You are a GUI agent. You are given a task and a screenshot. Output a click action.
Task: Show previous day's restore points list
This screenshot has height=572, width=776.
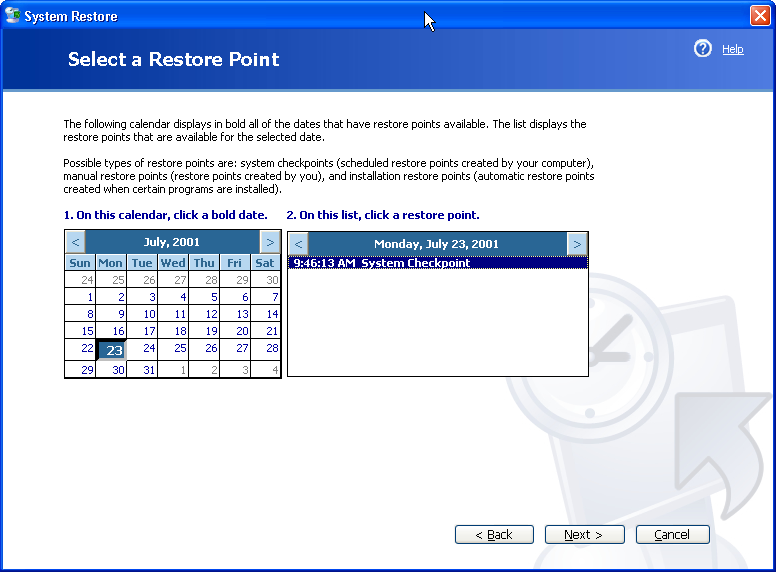[298, 244]
